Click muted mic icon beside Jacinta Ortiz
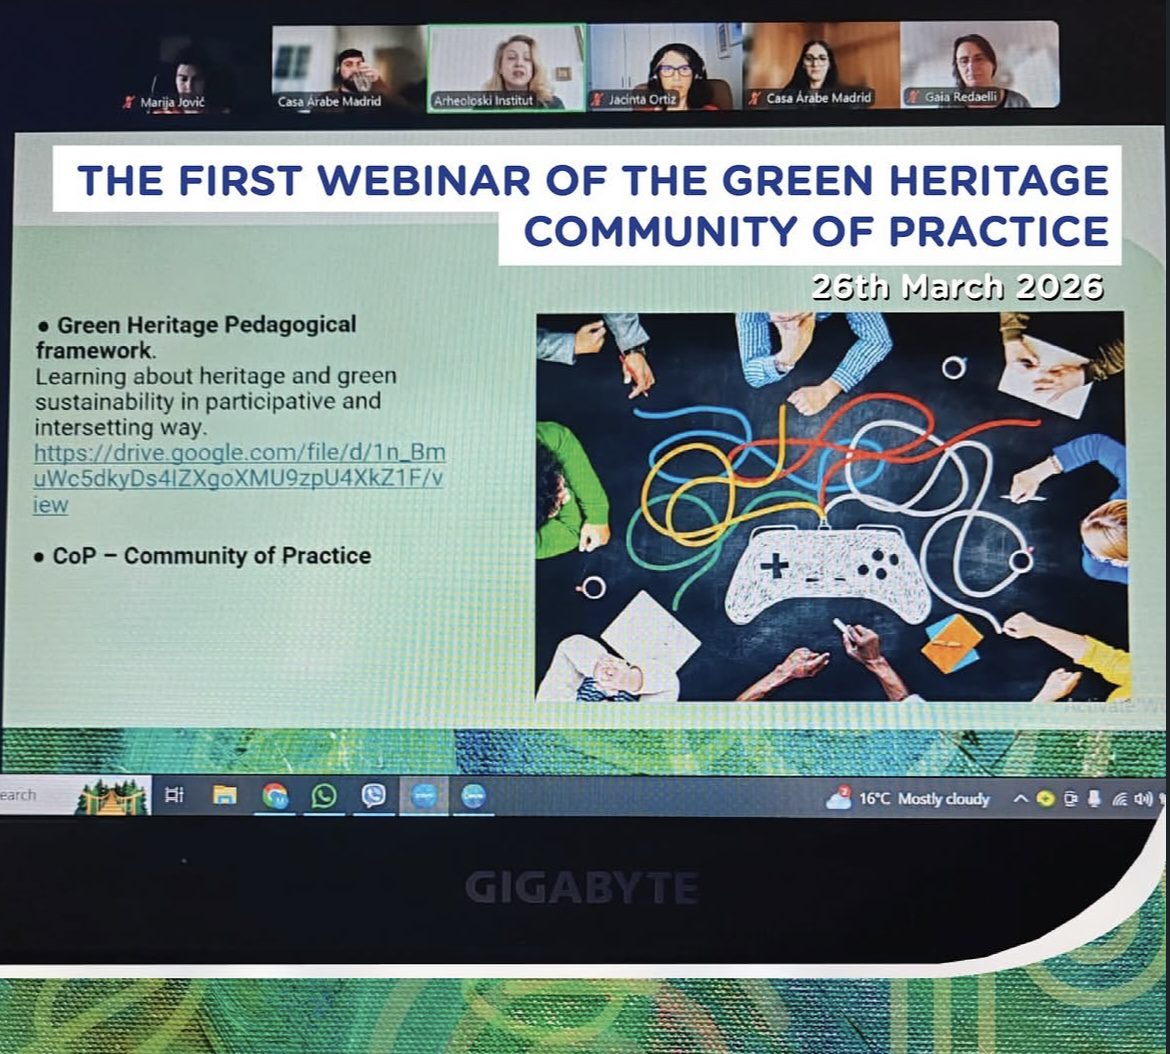This screenshot has height=1054, width=1170. [598, 99]
